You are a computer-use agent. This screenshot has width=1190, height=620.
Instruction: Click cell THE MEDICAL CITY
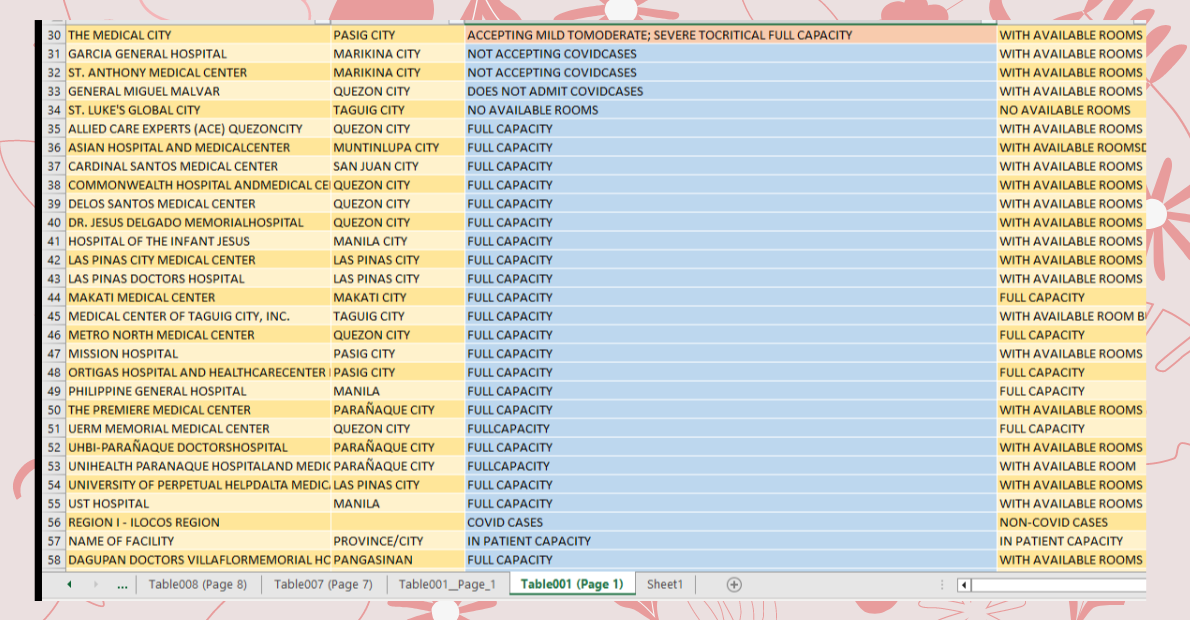198,35
